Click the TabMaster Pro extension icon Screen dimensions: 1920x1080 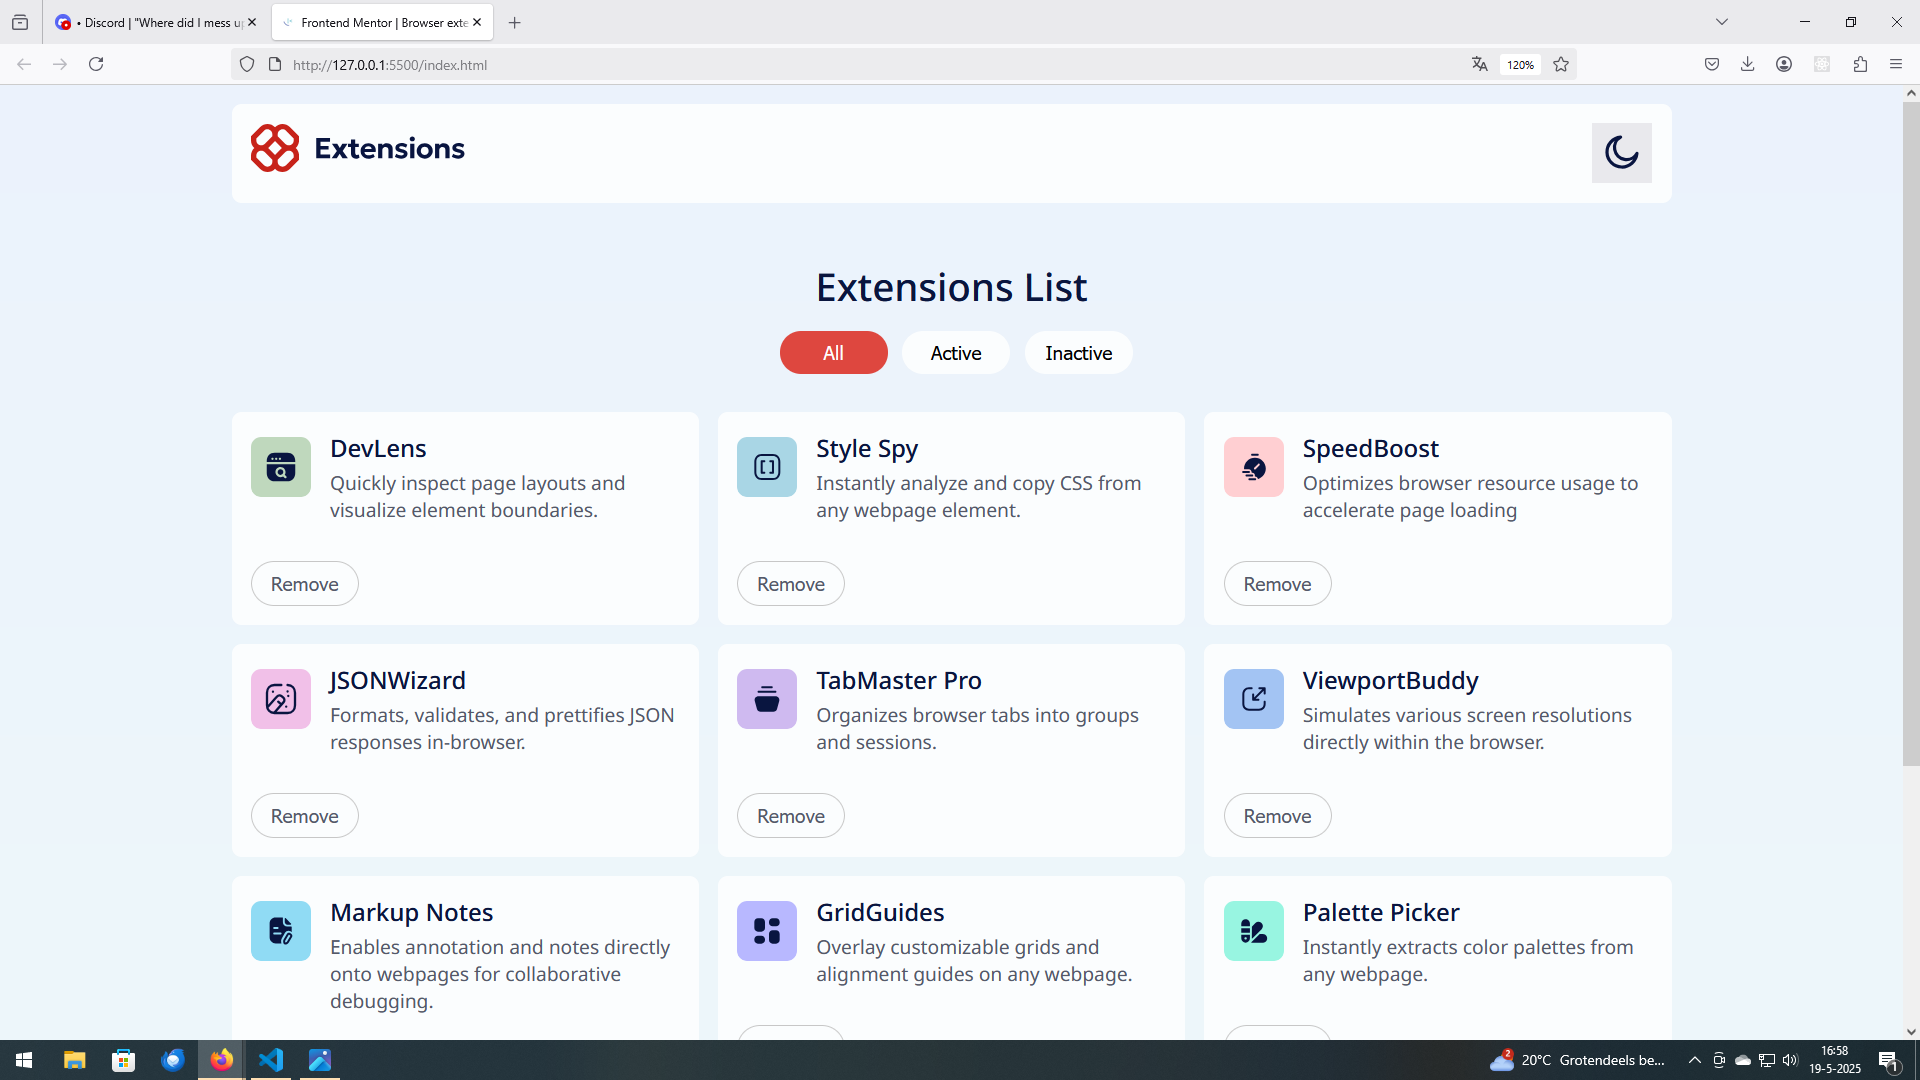point(767,699)
